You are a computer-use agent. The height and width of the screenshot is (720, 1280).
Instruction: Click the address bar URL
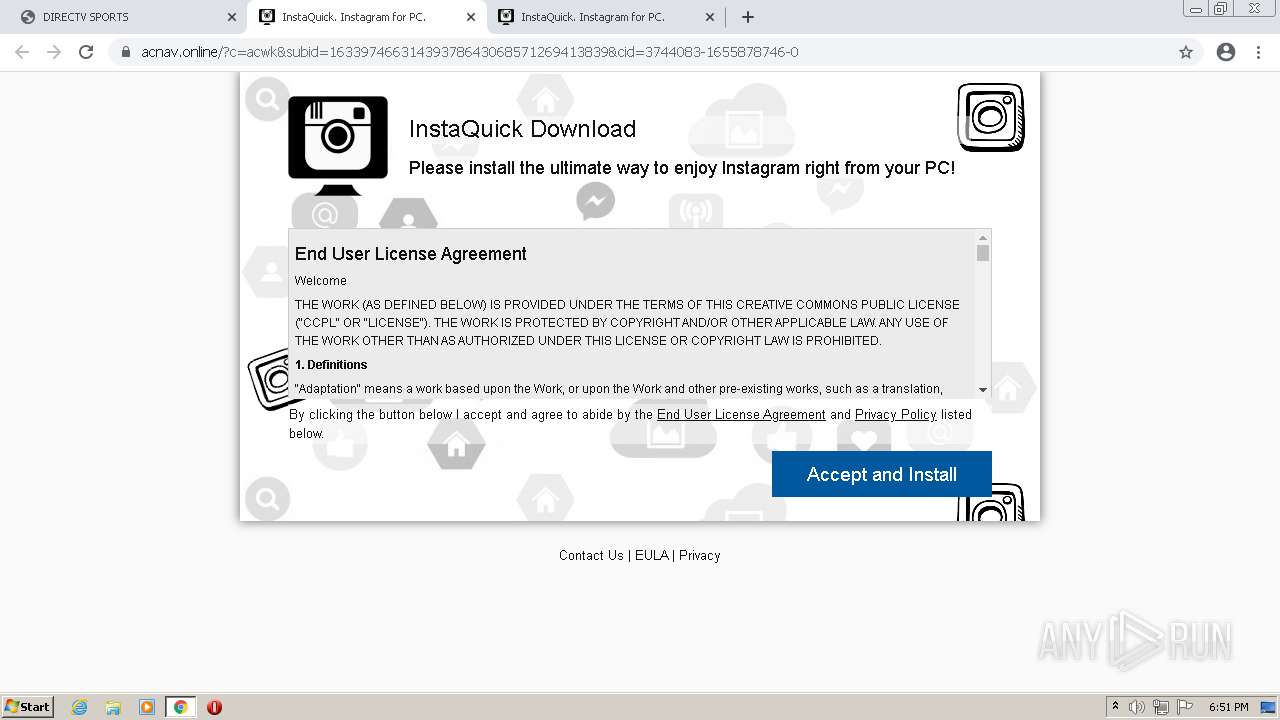(470, 52)
